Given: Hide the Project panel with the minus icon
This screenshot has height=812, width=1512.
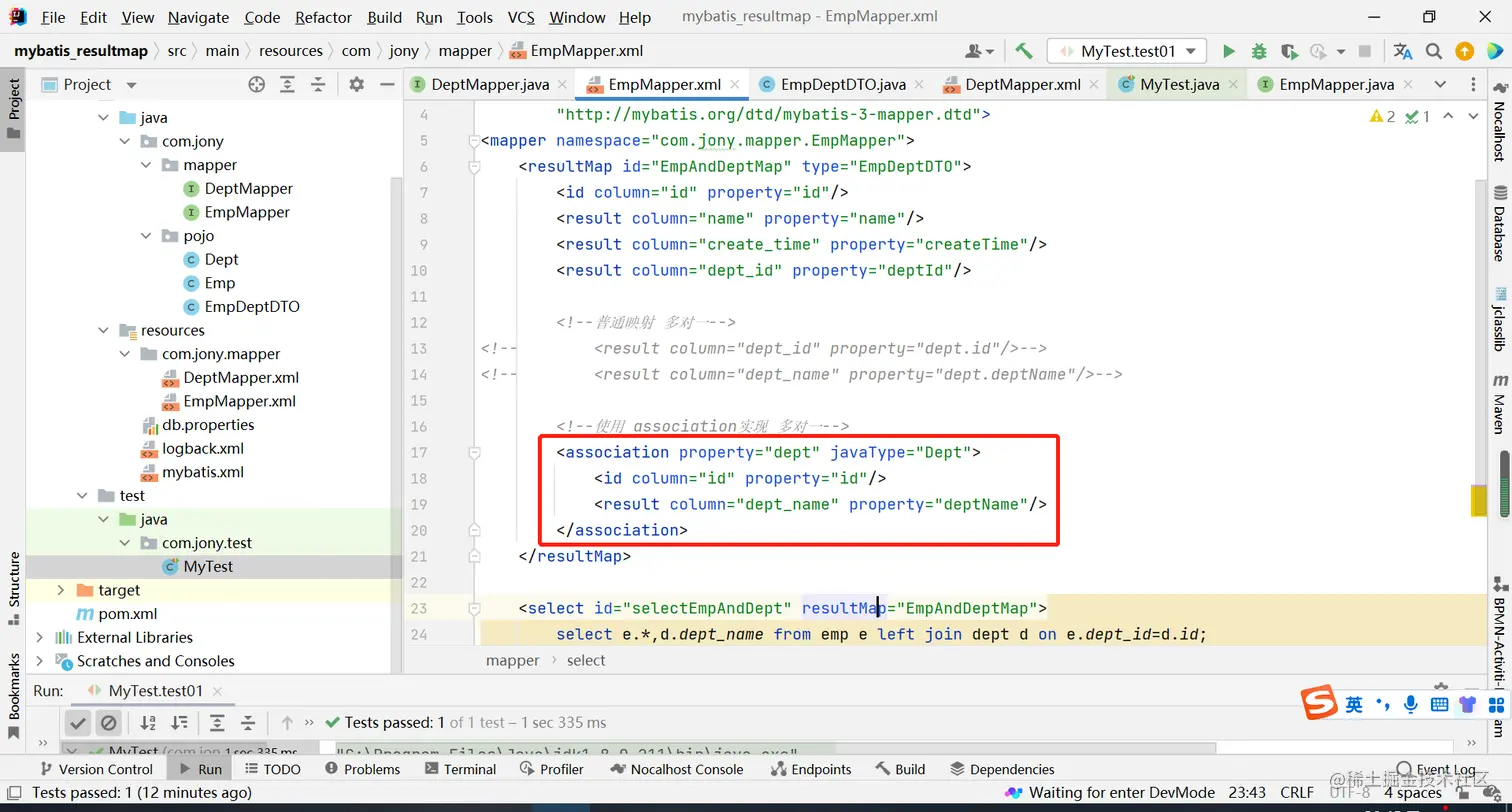Looking at the screenshot, I should (387, 85).
